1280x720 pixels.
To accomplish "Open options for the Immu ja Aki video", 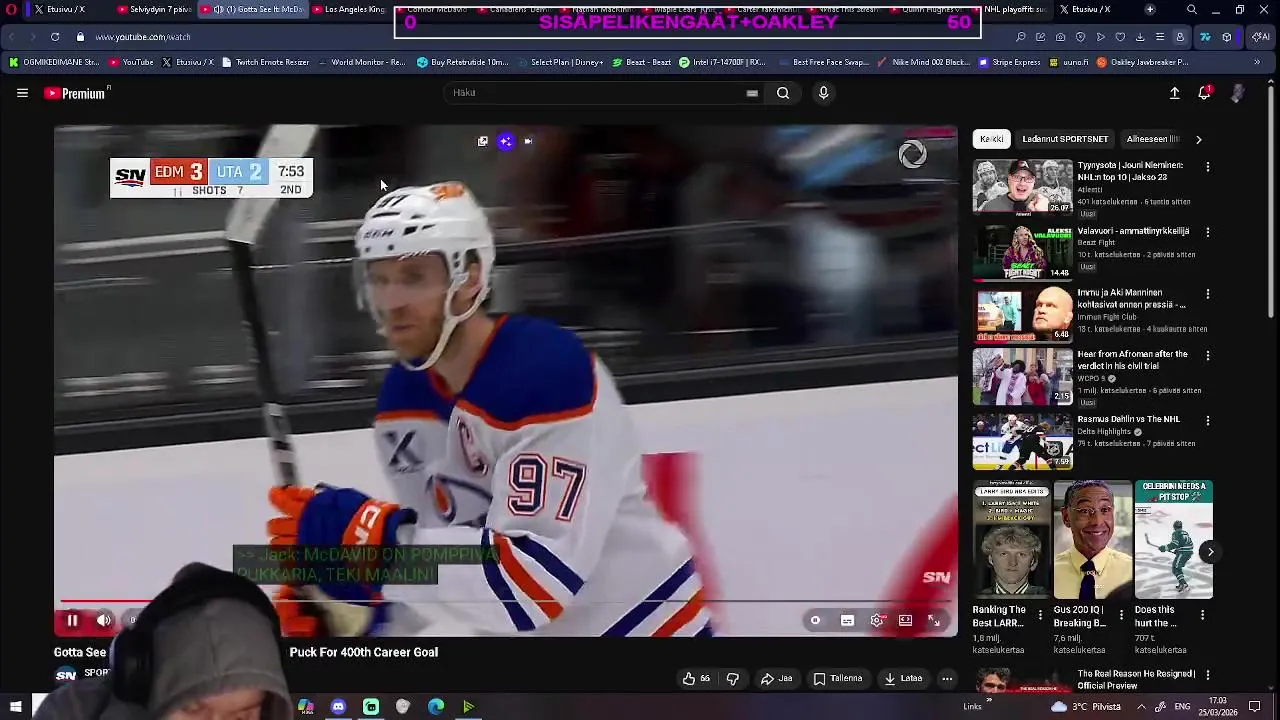I will point(1208,294).
